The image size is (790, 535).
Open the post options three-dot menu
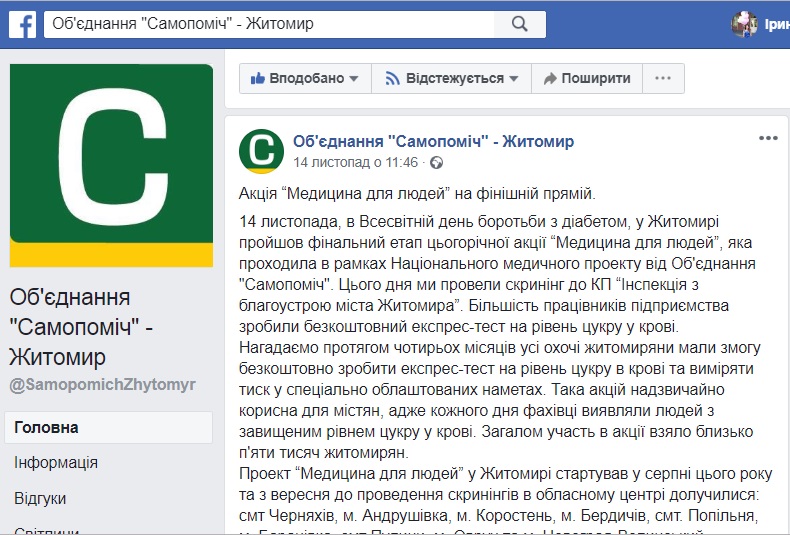click(768, 138)
